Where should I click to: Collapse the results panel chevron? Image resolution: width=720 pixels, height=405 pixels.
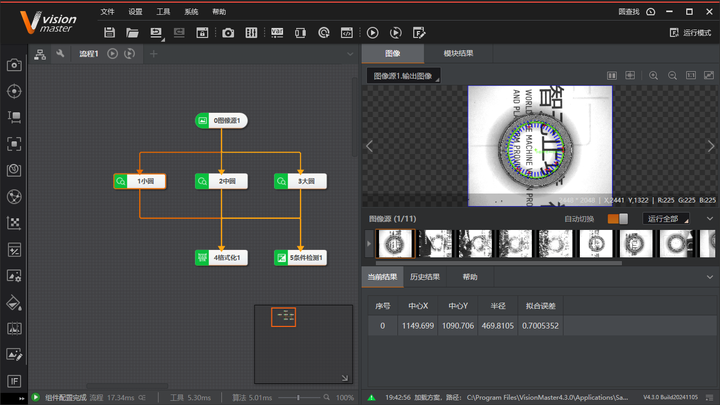[x=710, y=277]
